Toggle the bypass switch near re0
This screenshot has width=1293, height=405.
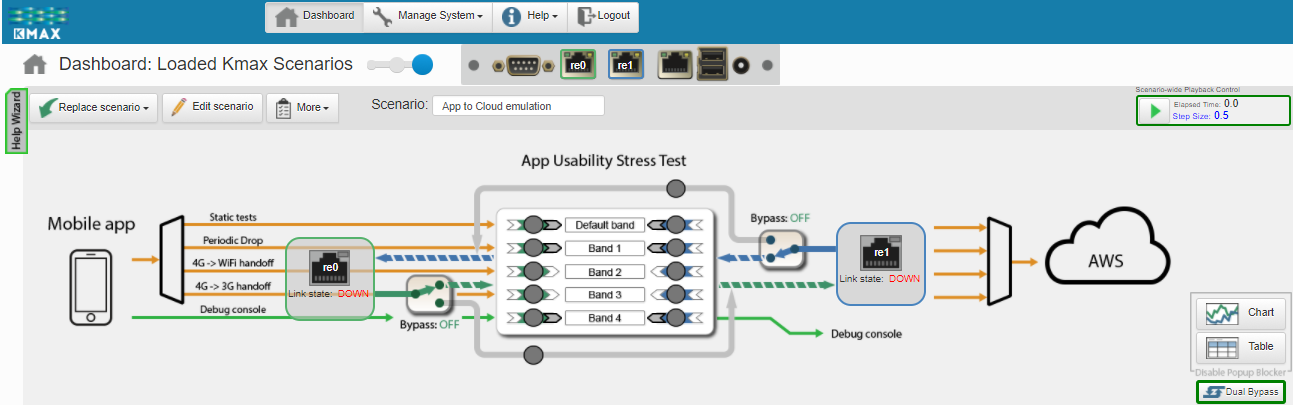[x=430, y=297]
